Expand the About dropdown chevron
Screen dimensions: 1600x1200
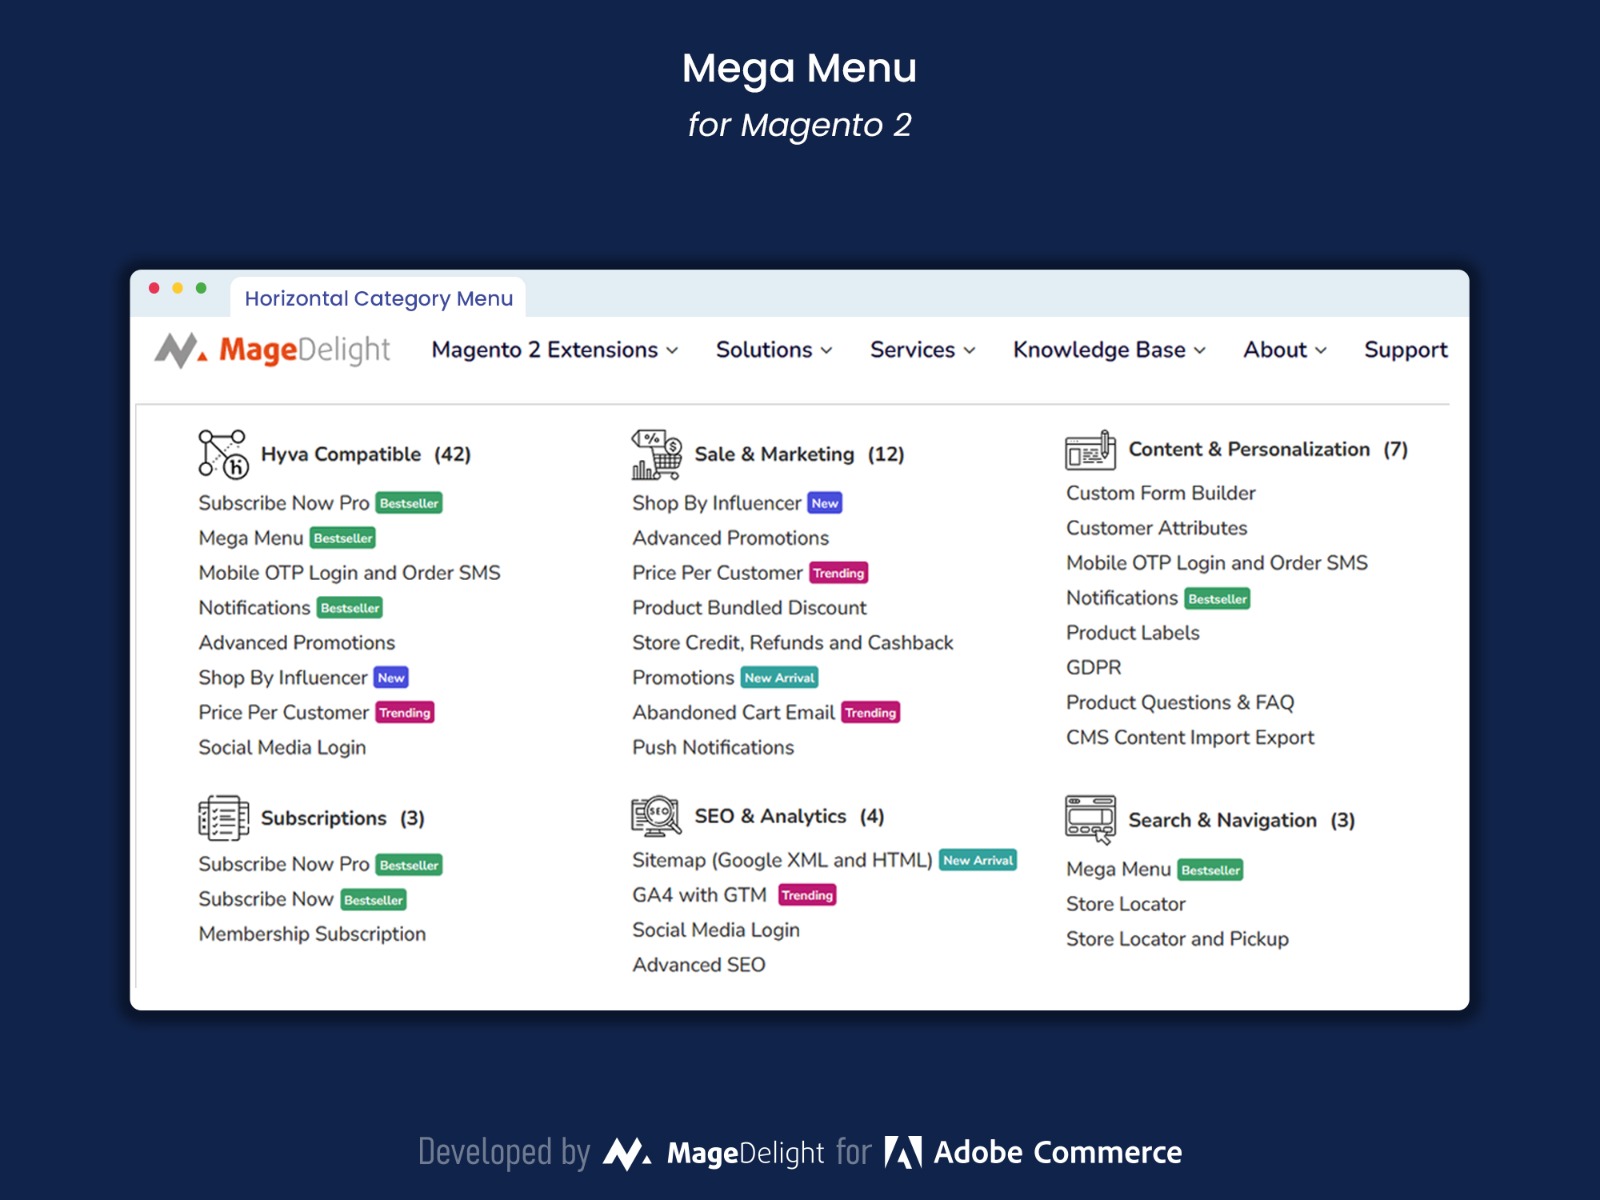click(1320, 351)
